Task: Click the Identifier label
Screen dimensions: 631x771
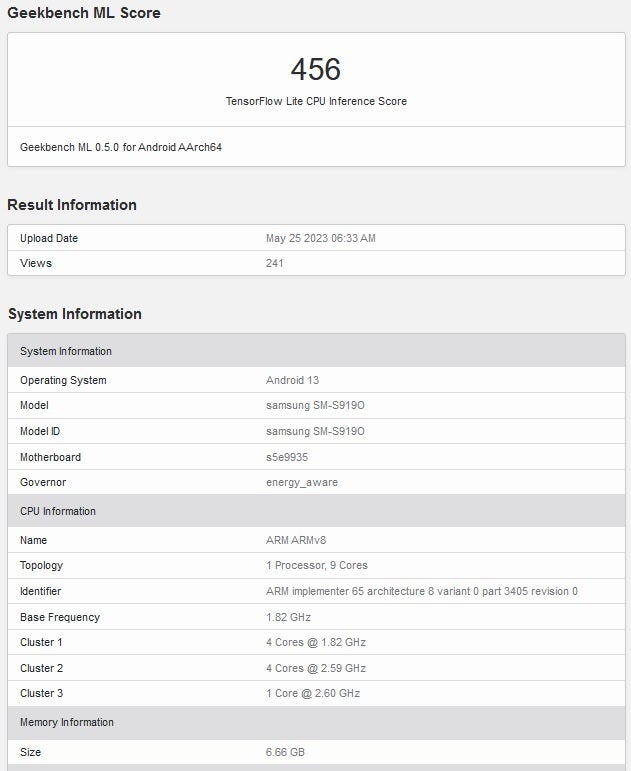Action: coord(40,591)
